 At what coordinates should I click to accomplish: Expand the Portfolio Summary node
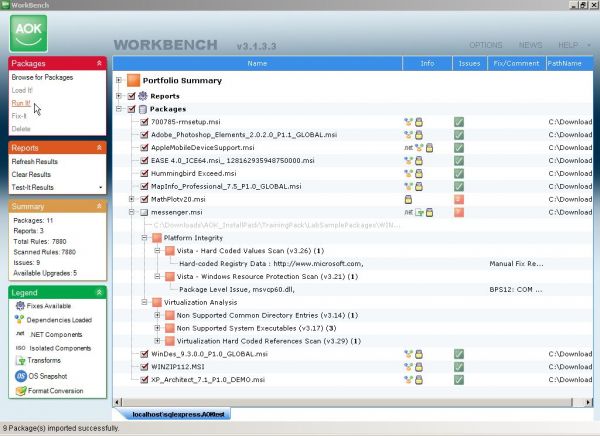[119, 80]
